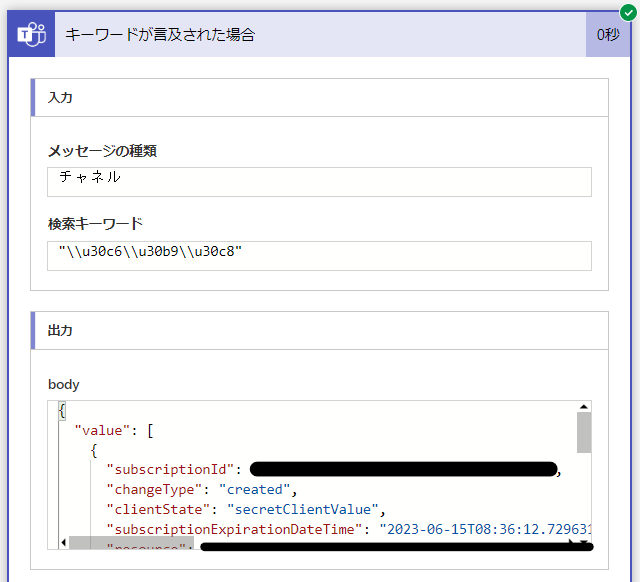This screenshot has width=640, height=582.
Task: Click the green success checkmark badge
Action: point(627,11)
